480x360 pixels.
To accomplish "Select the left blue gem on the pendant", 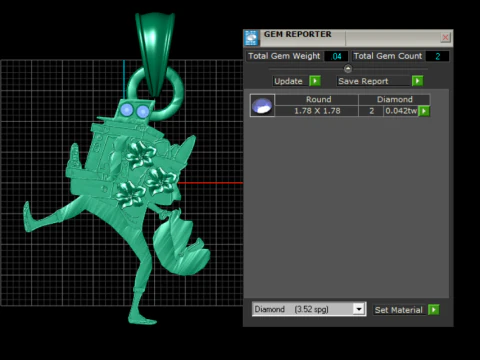I will pos(127,109).
